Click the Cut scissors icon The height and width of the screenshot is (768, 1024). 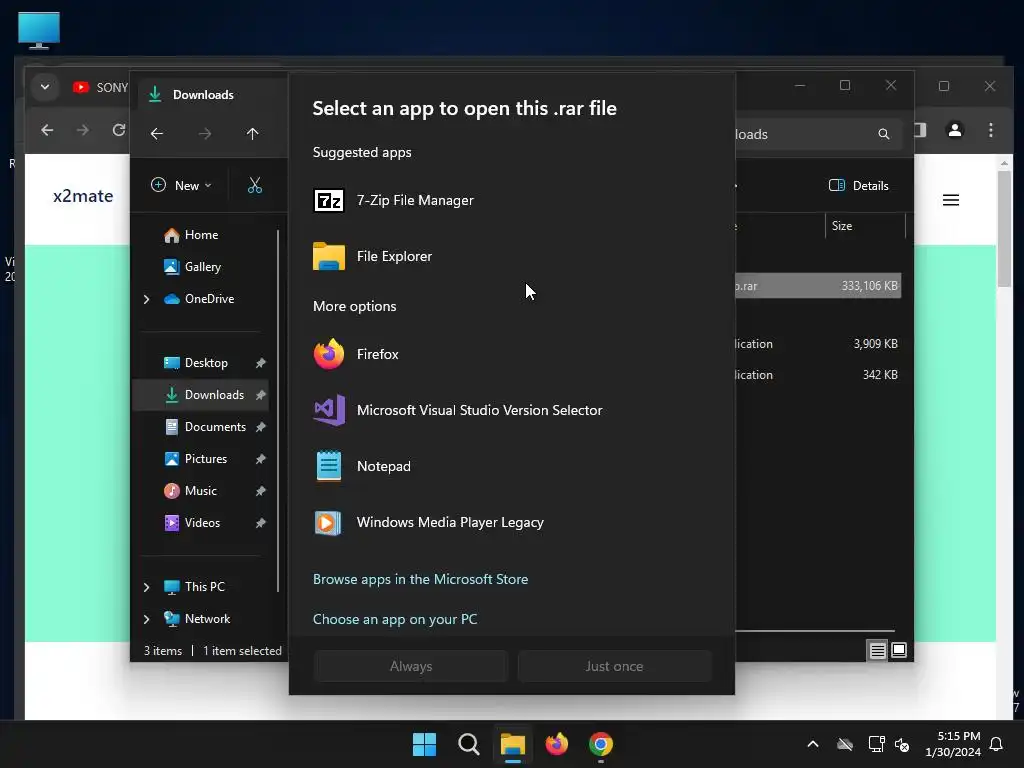pos(255,185)
